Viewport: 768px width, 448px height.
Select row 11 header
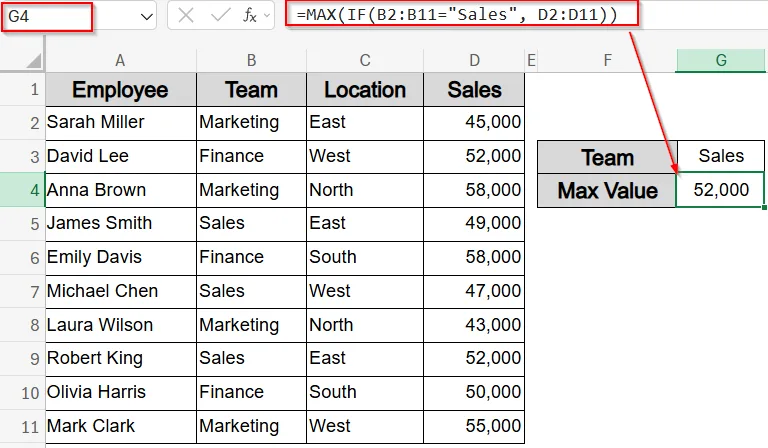pyautogui.click(x=23, y=426)
